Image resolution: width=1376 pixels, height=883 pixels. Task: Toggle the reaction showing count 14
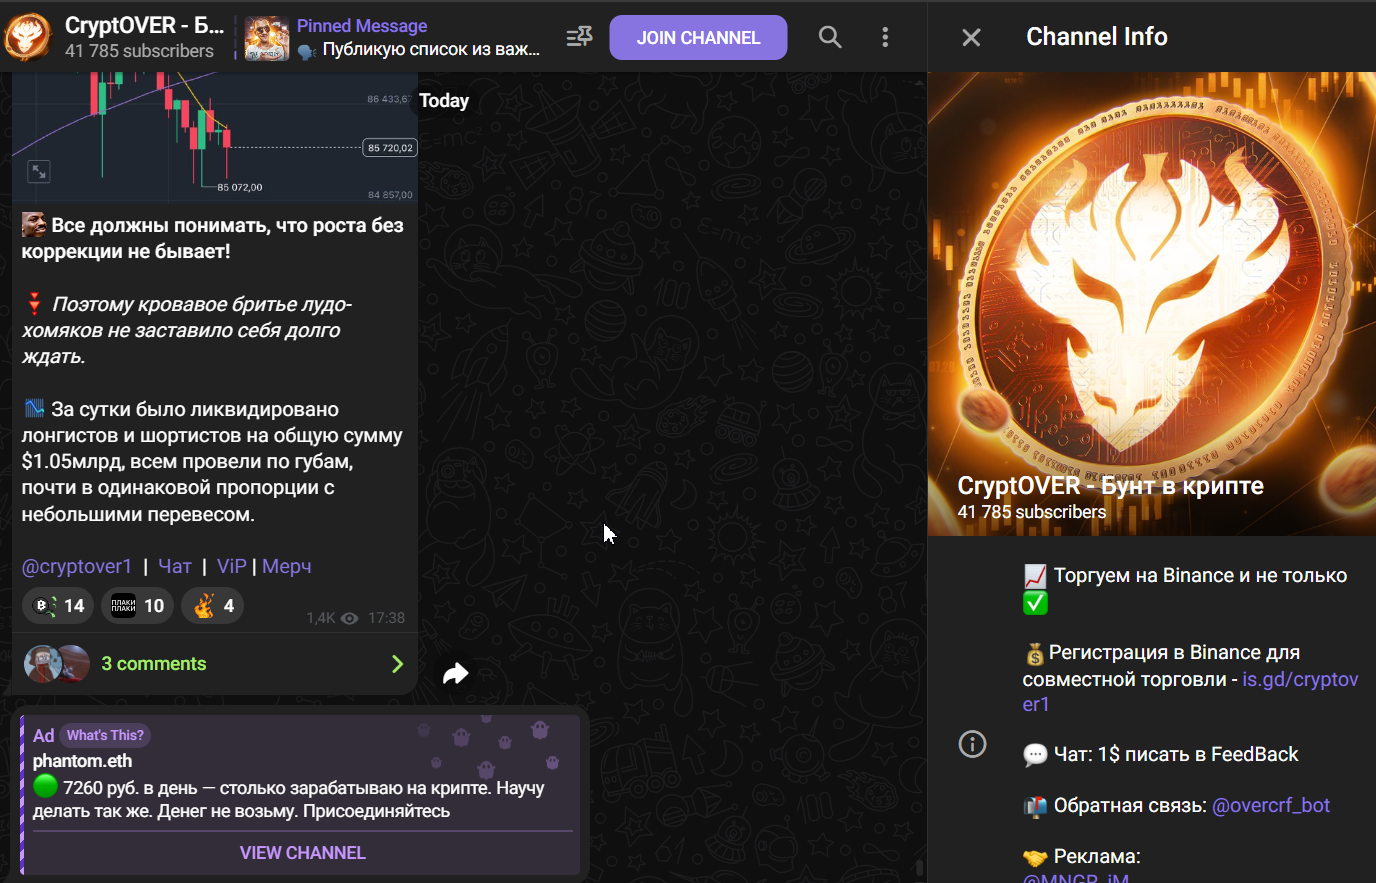58,606
